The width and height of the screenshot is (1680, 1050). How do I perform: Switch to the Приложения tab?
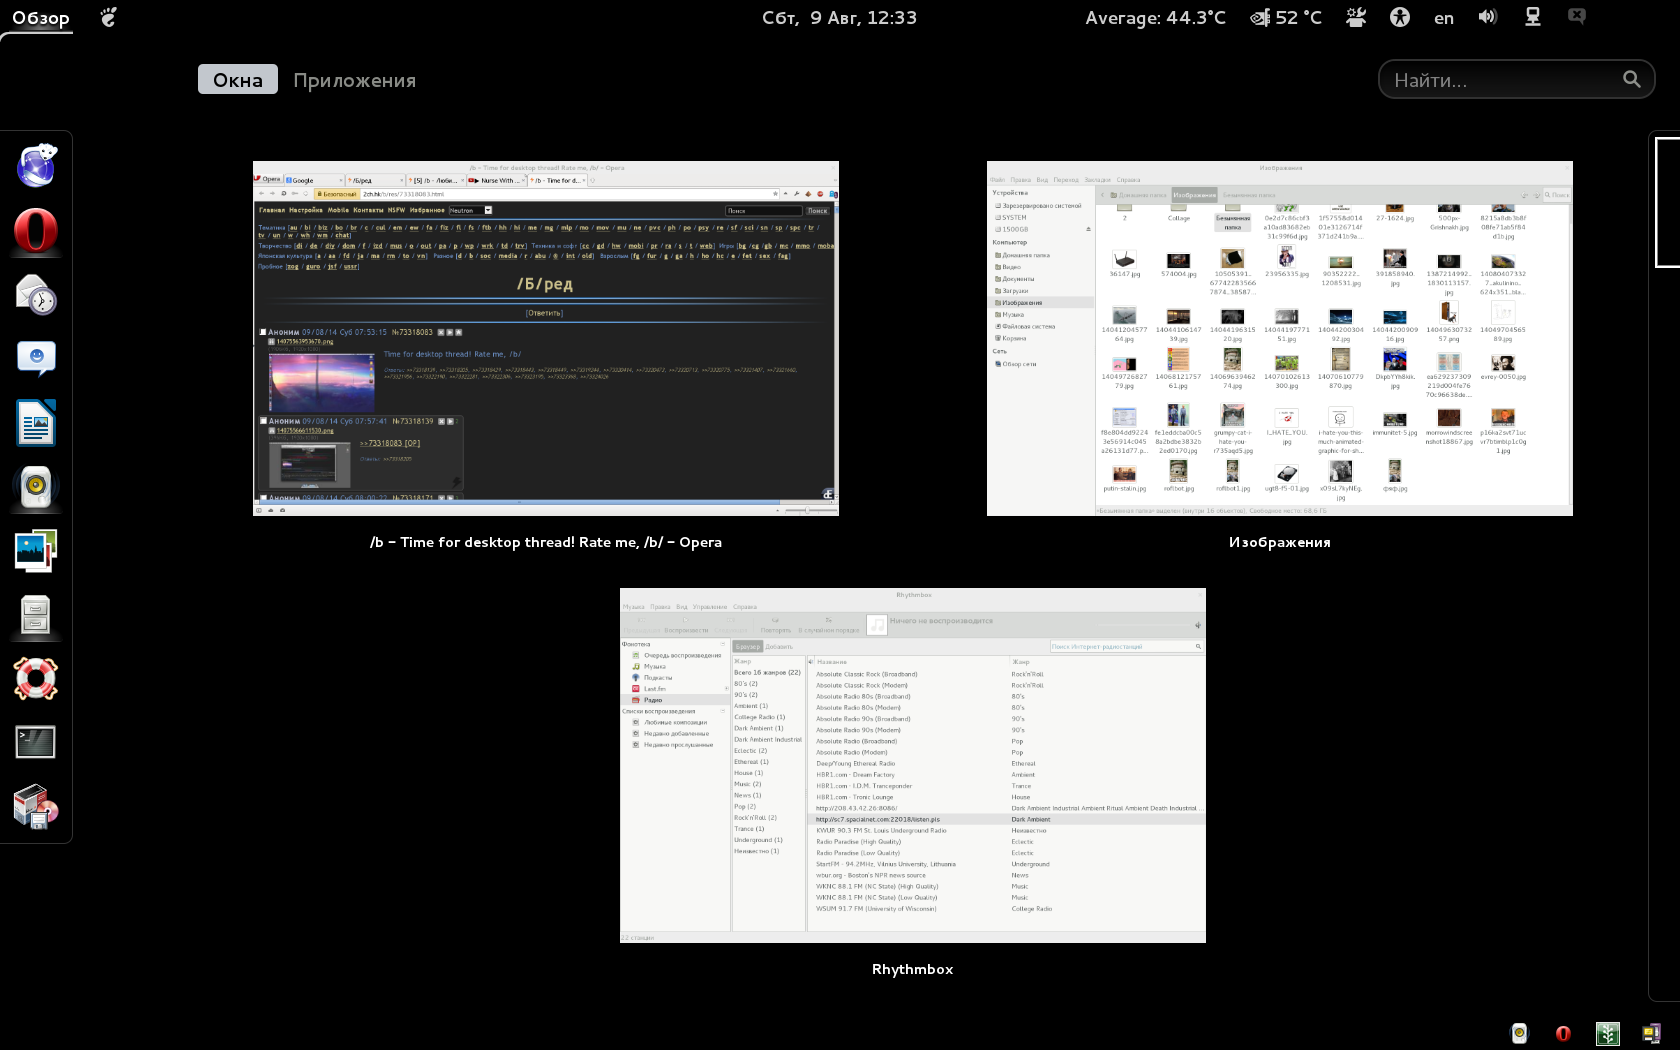coord(354,80)
